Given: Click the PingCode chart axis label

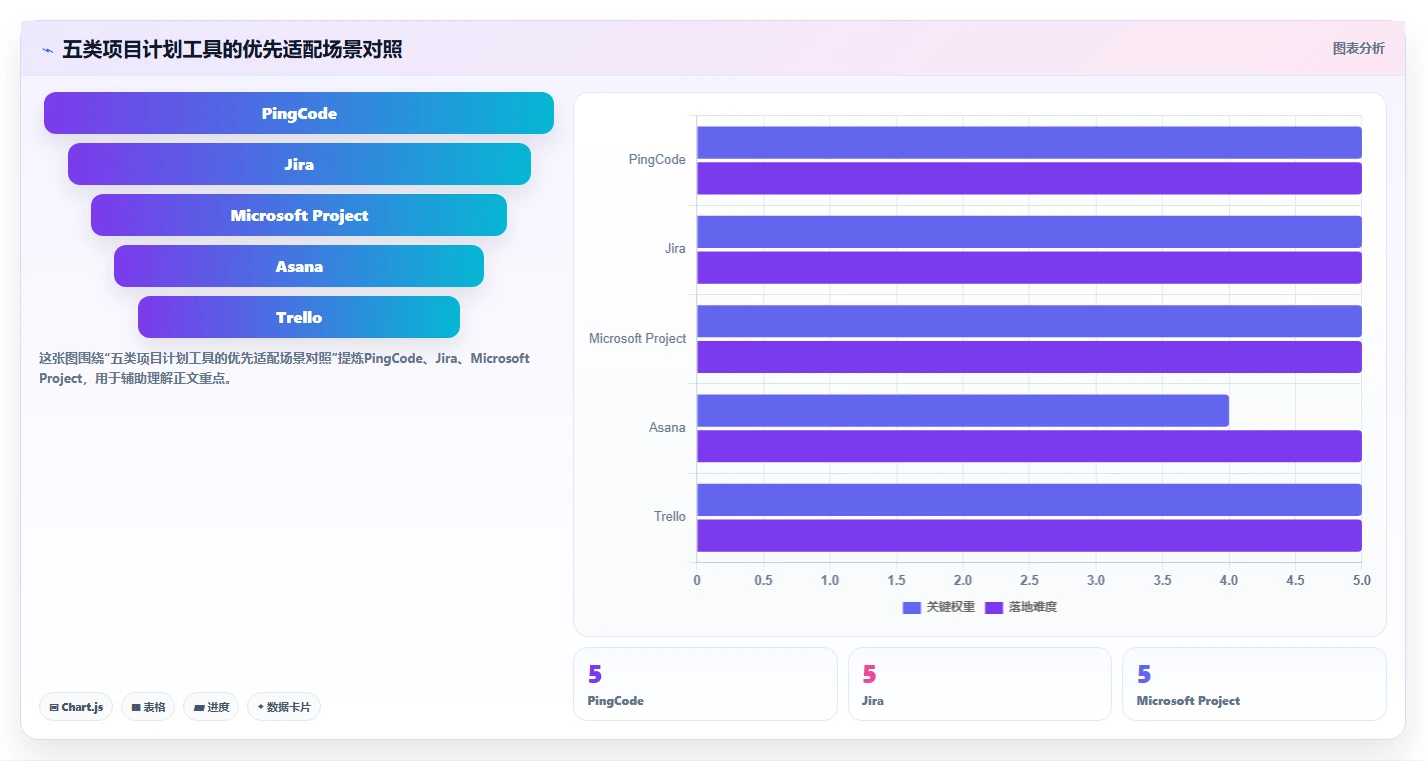Looking at the screenshot, I should pyautogui.click(x=657, y=160).
